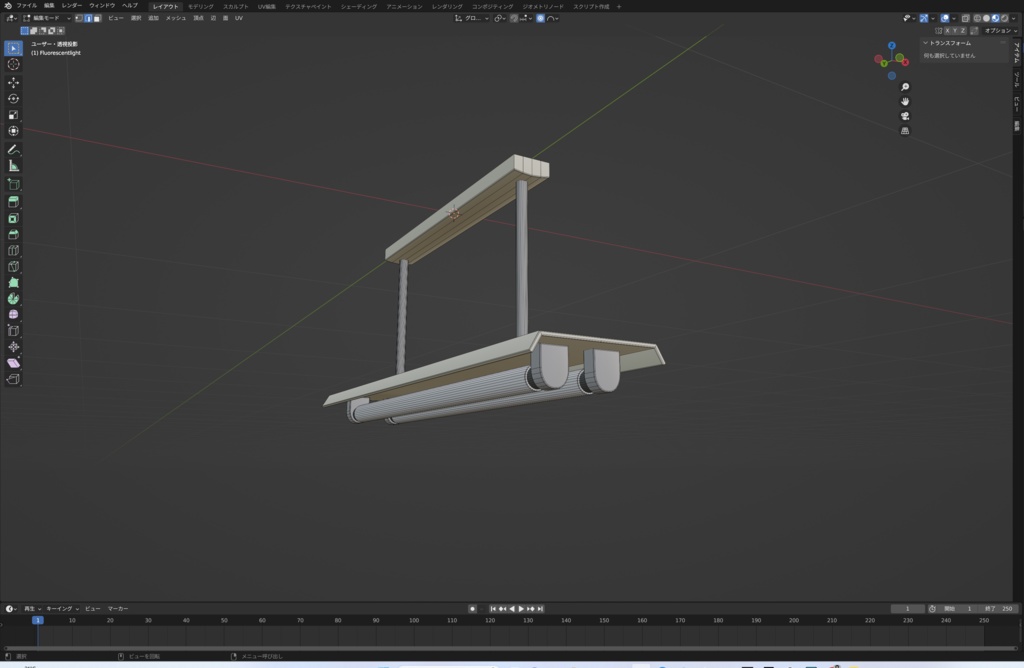Open the 編集モード mode dropdown

(x=48, y=19)
